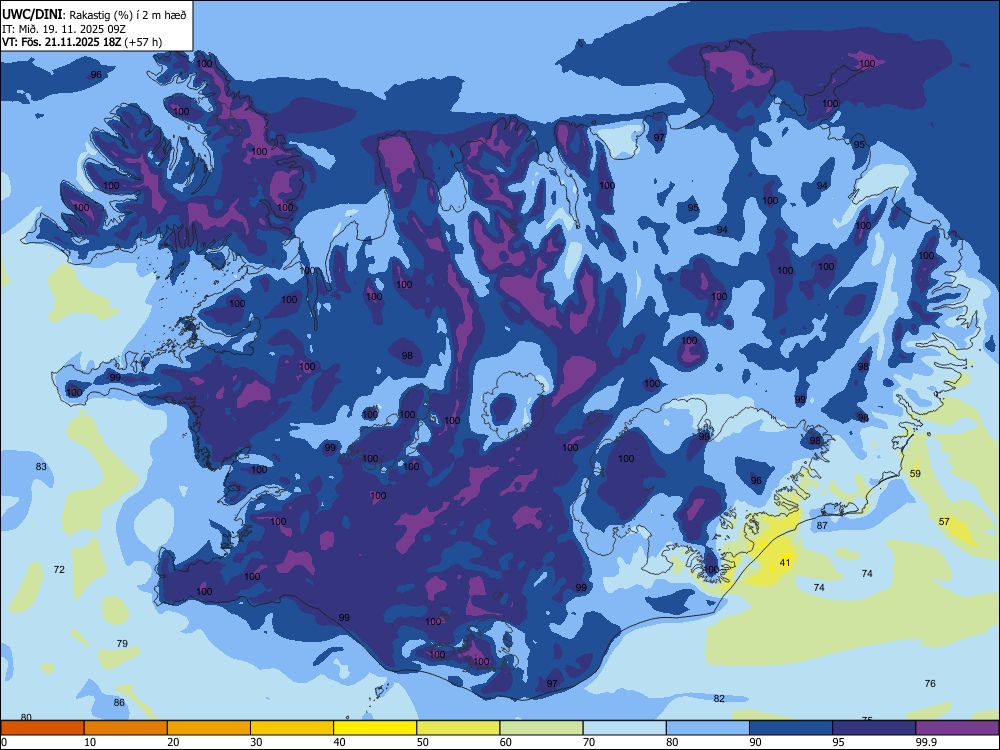Click the legend label '20'
The image size is (1000, 750).
tap(173, 742)
